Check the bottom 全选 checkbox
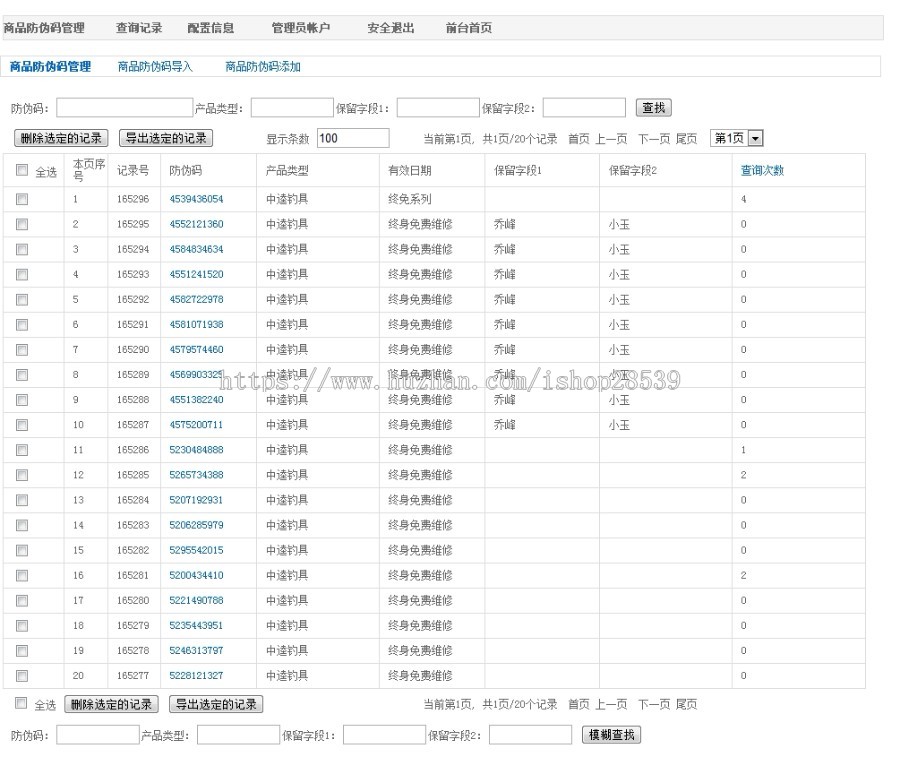The image size is (900, 757). pos(21,703)
